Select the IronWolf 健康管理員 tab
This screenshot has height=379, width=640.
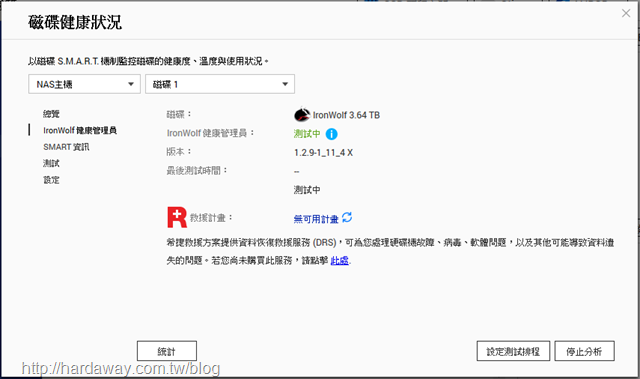[80, 131]
